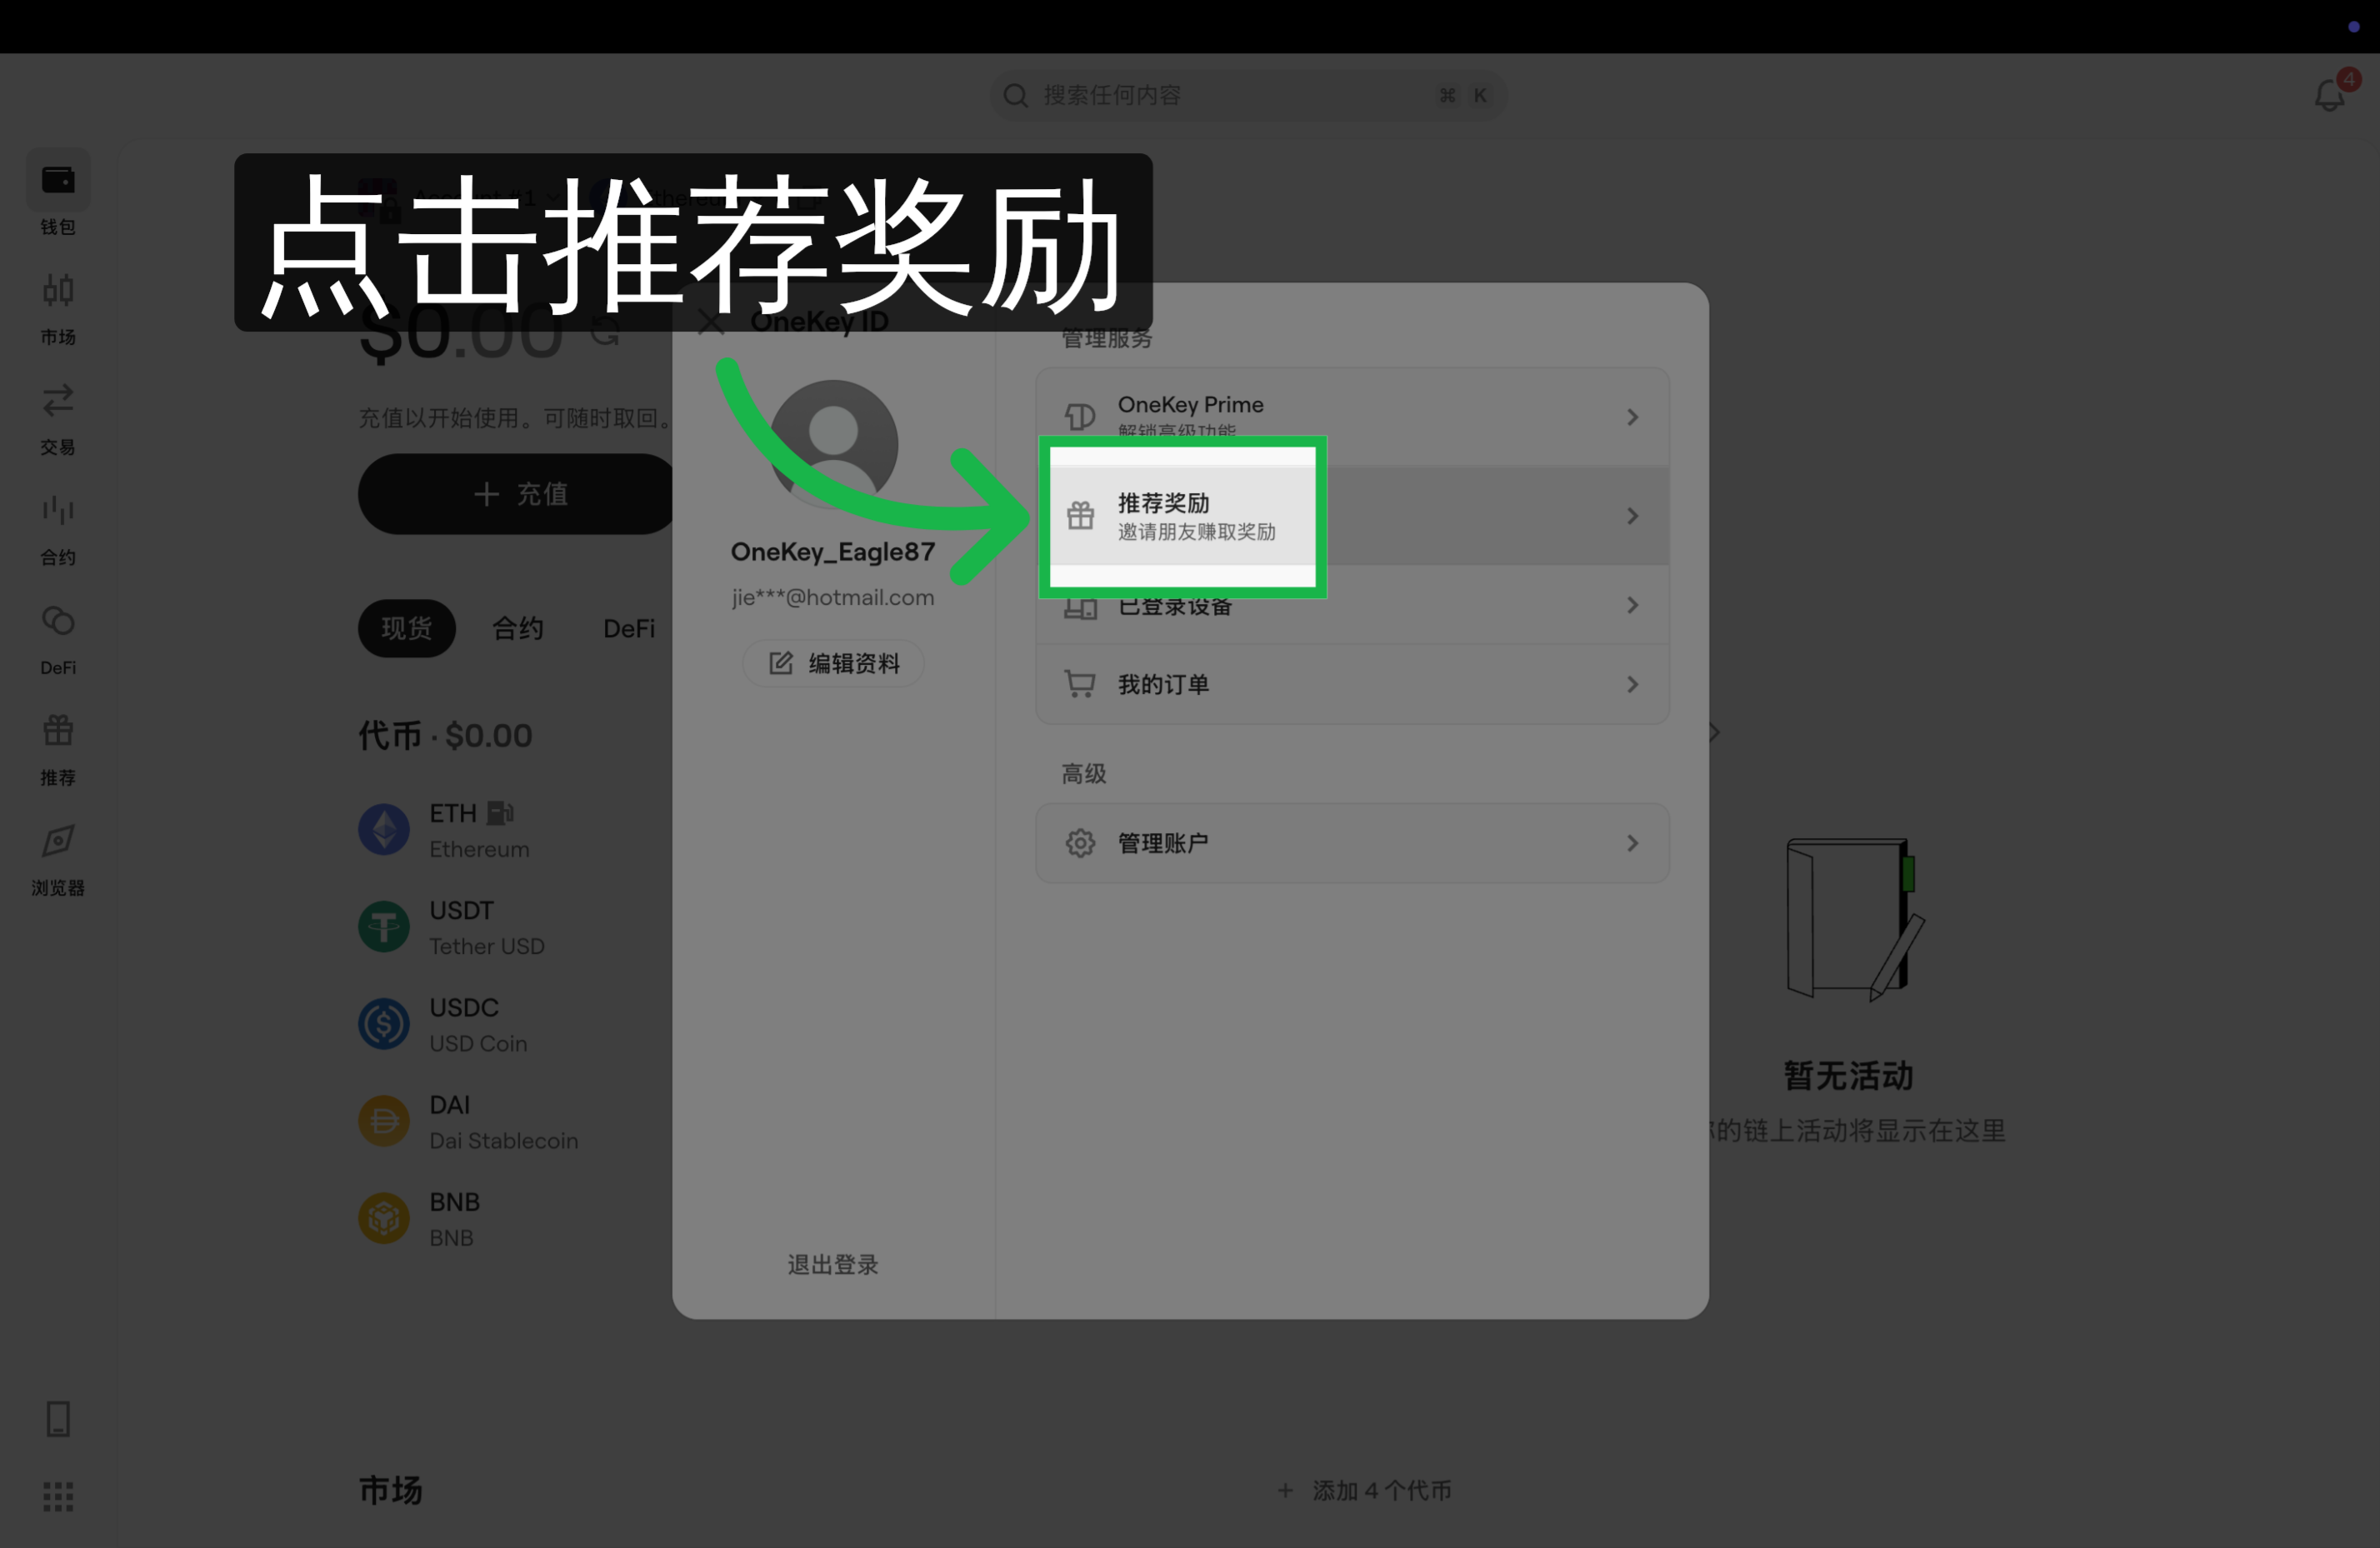
Task: Expand the 管理账户 row chevron
Action: click(1632, 843)
